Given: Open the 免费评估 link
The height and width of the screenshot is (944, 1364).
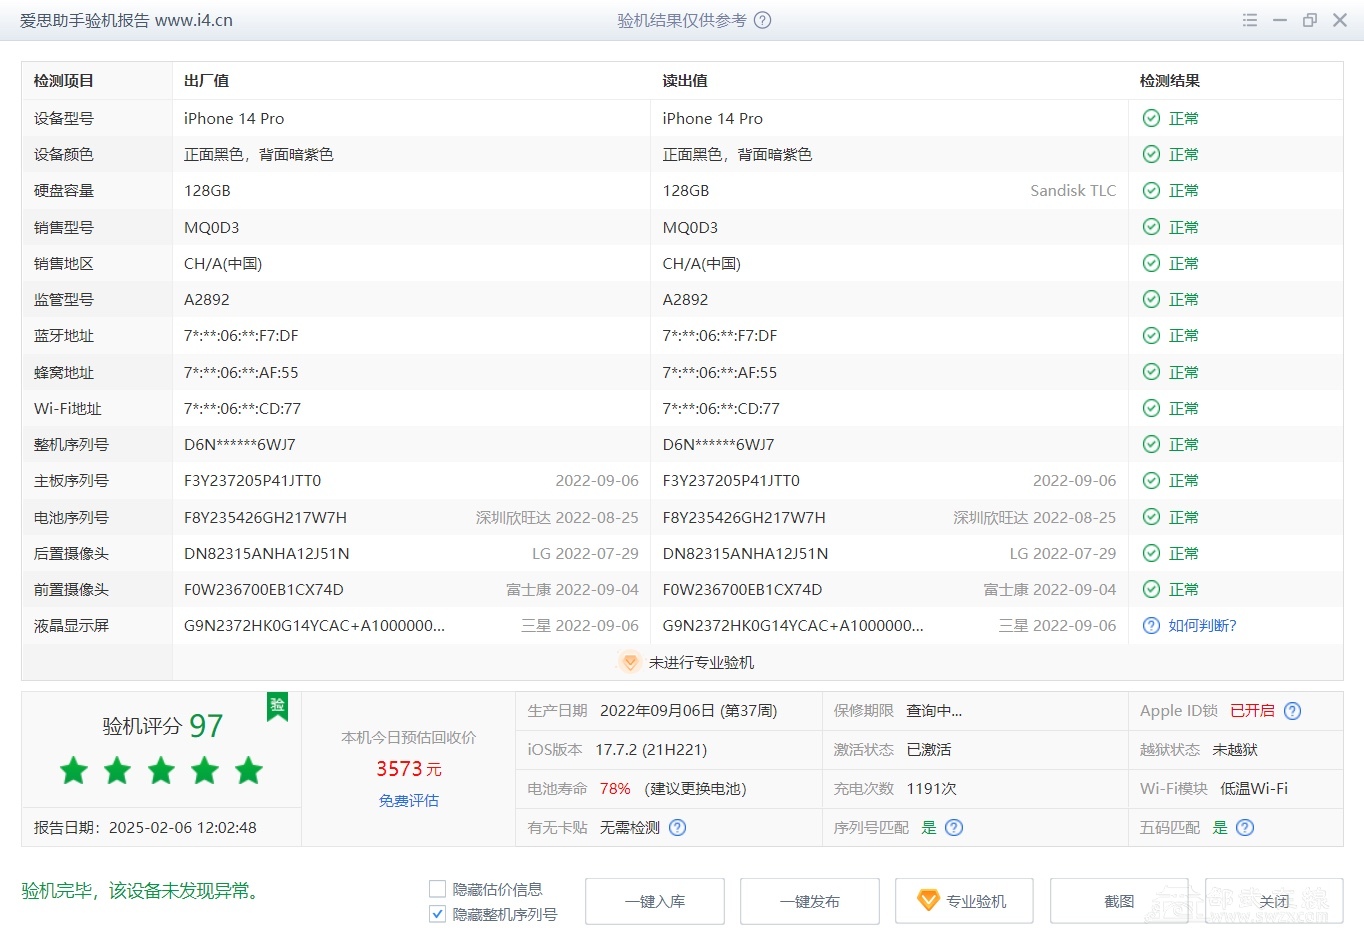Looking at the screenshot, I should pos(409,800).
